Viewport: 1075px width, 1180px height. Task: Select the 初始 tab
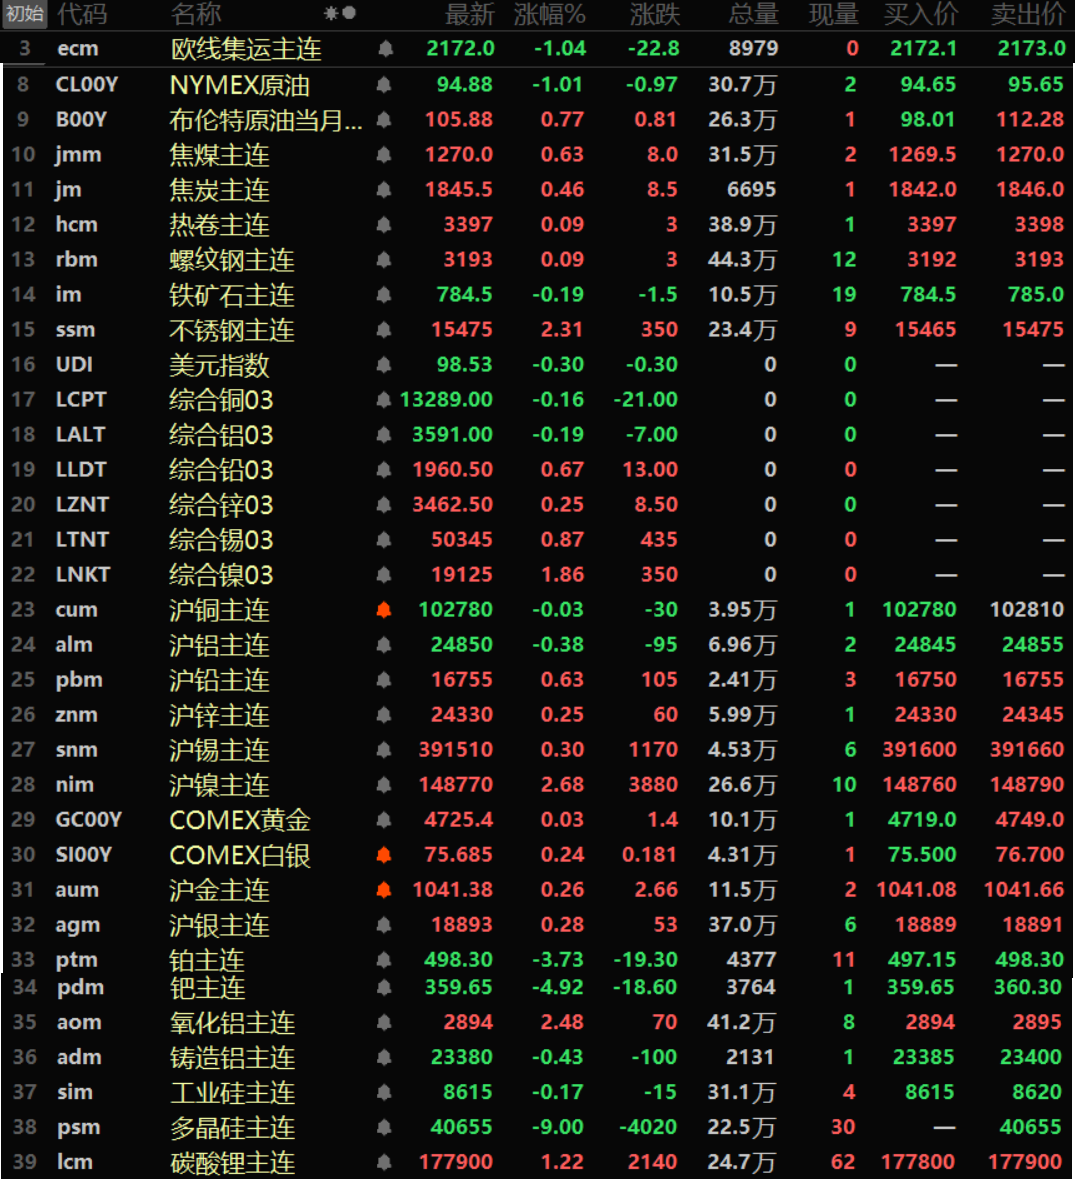click(x=25, y=14)
